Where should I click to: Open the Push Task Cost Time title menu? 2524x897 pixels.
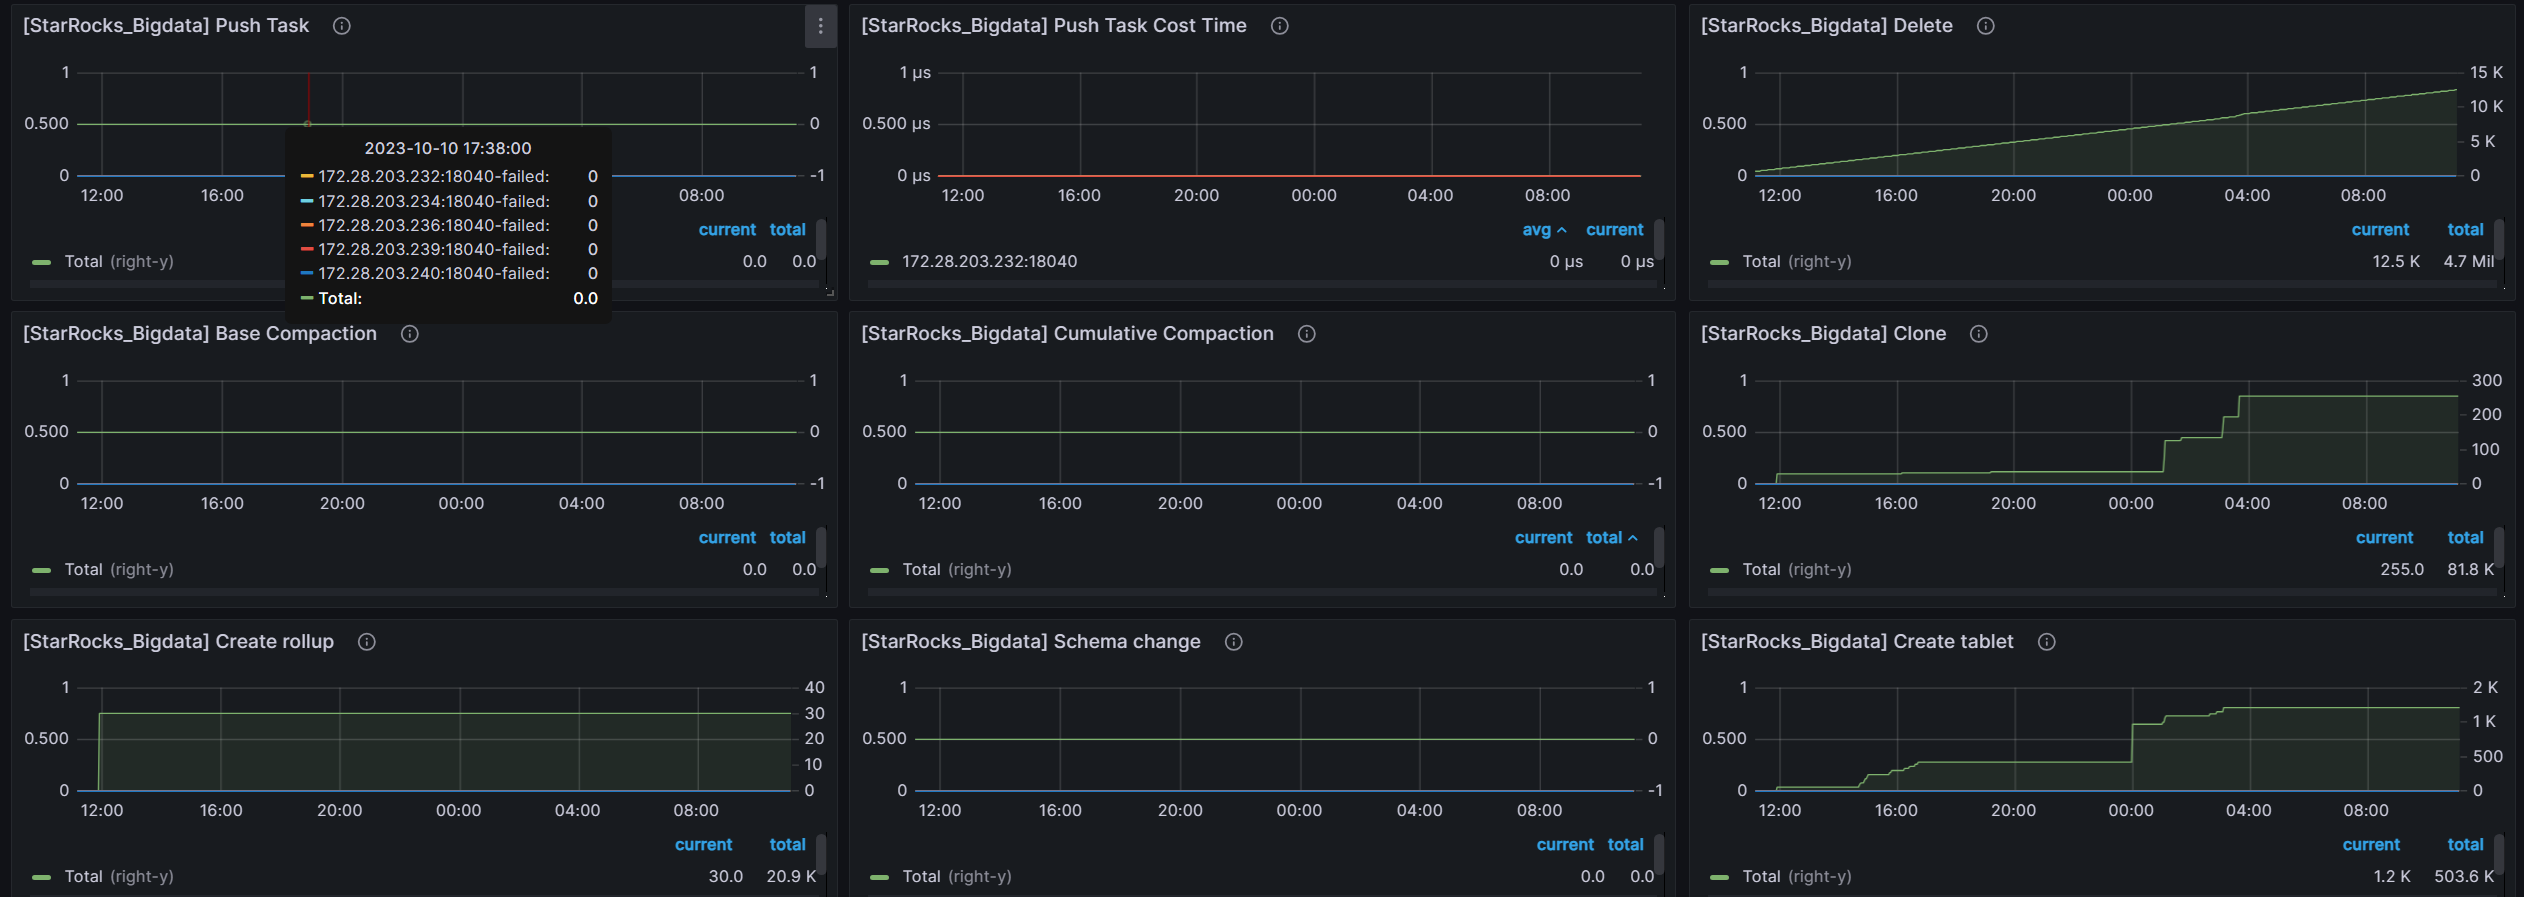coord(1054,26)
